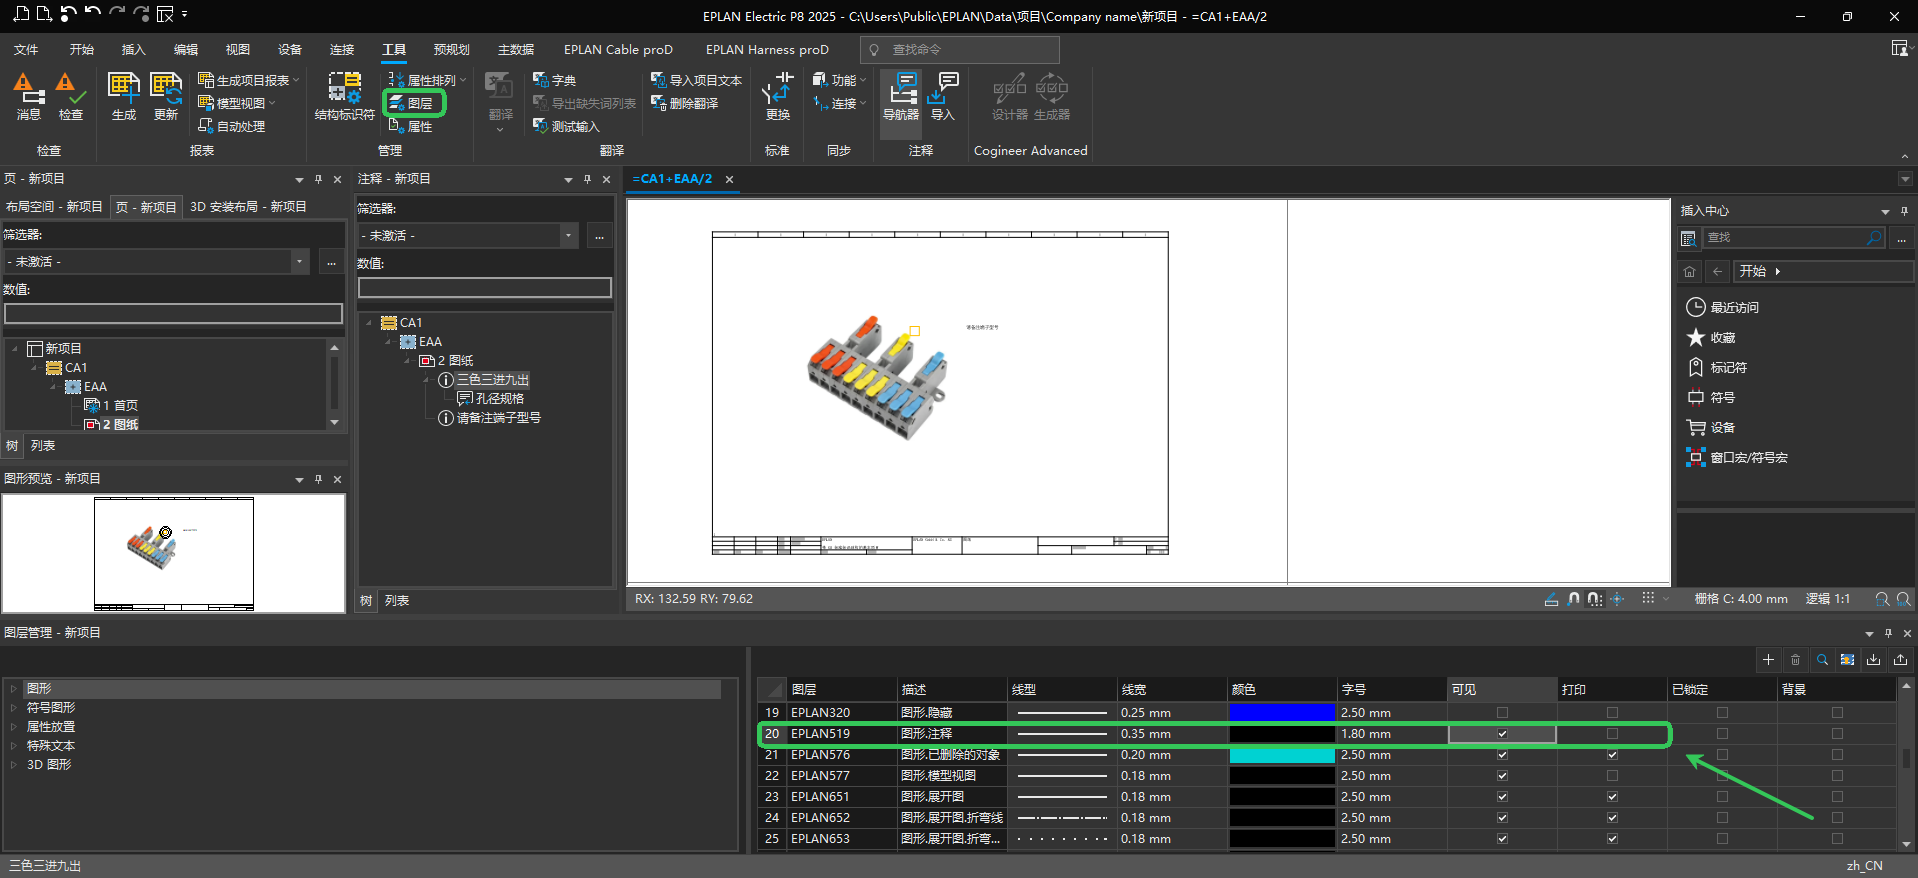The image size is (1918, 878).
Task: Open 符号 symbols in Insert Center
Action: click(1711, 397)
